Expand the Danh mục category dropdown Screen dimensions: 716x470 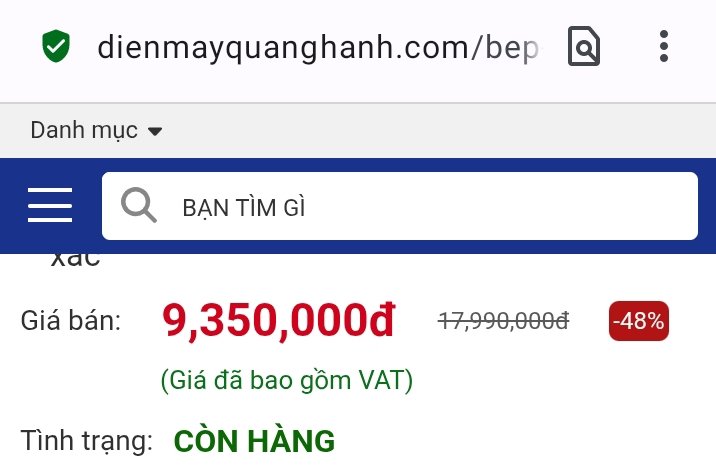tap(96, 130)
